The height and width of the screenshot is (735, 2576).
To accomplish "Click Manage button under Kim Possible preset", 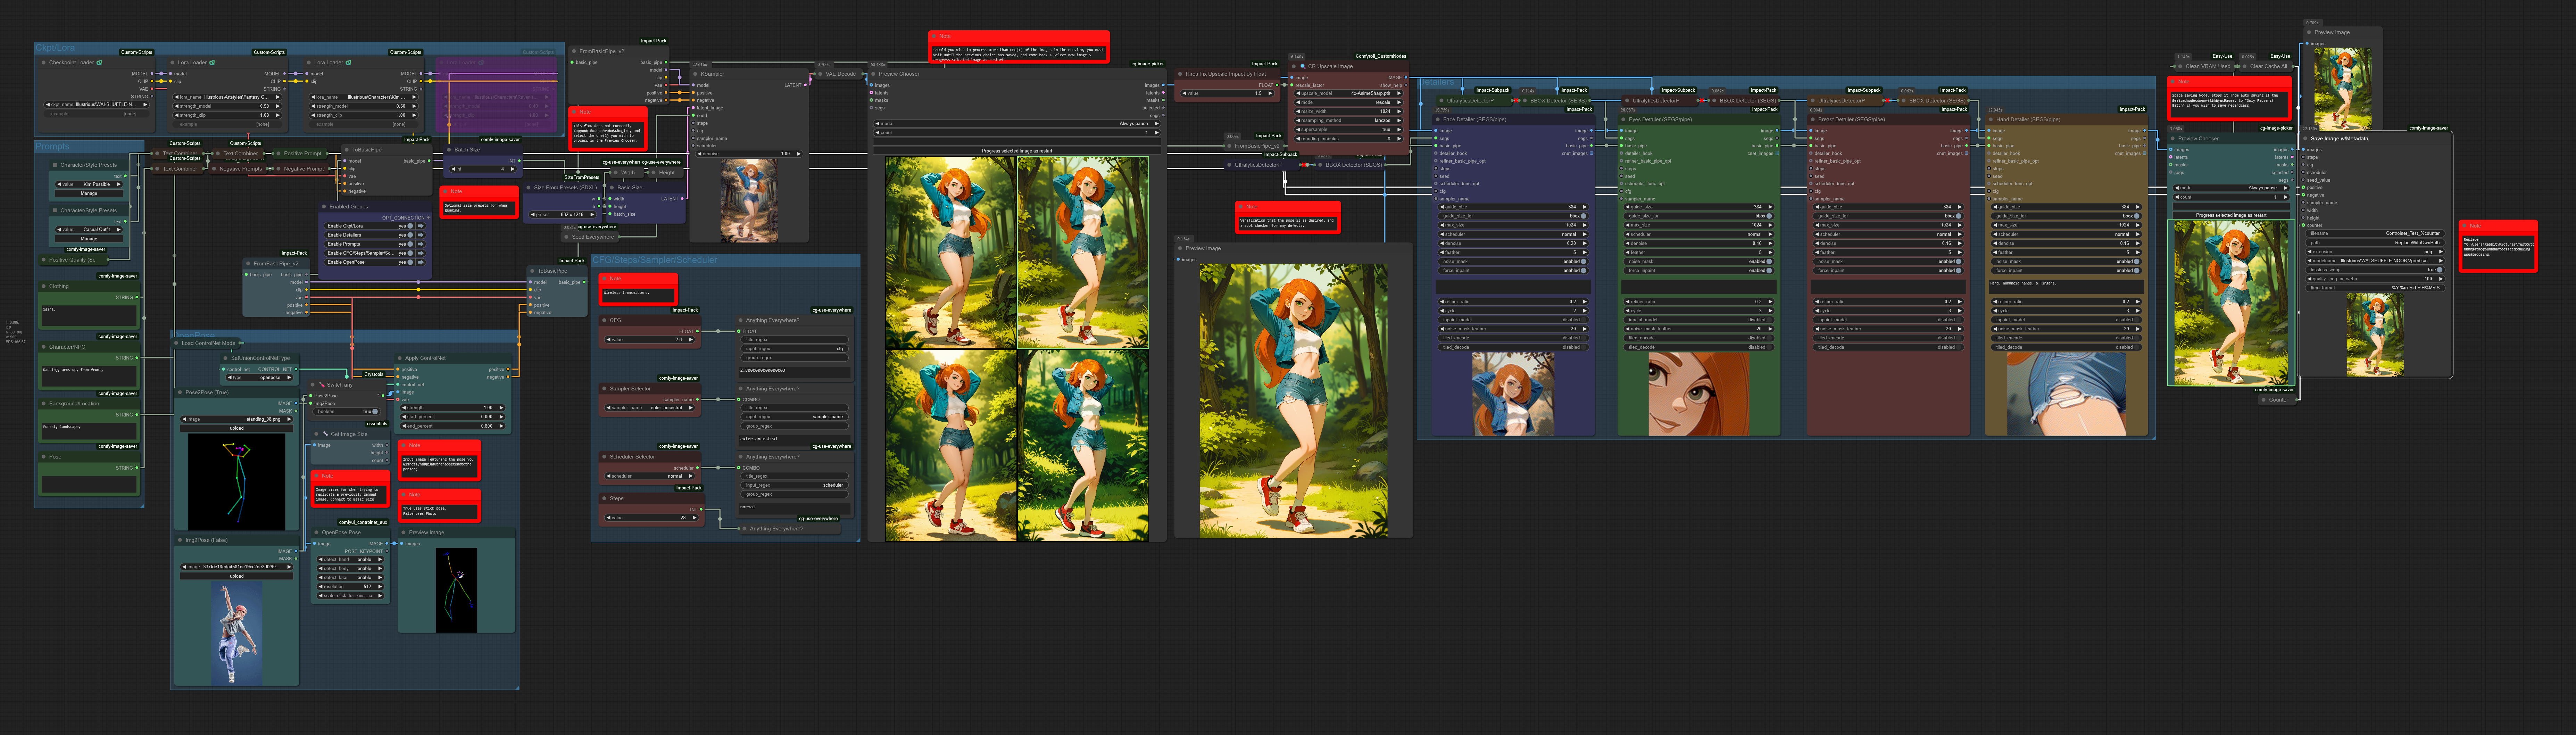I will pos(89,193).
